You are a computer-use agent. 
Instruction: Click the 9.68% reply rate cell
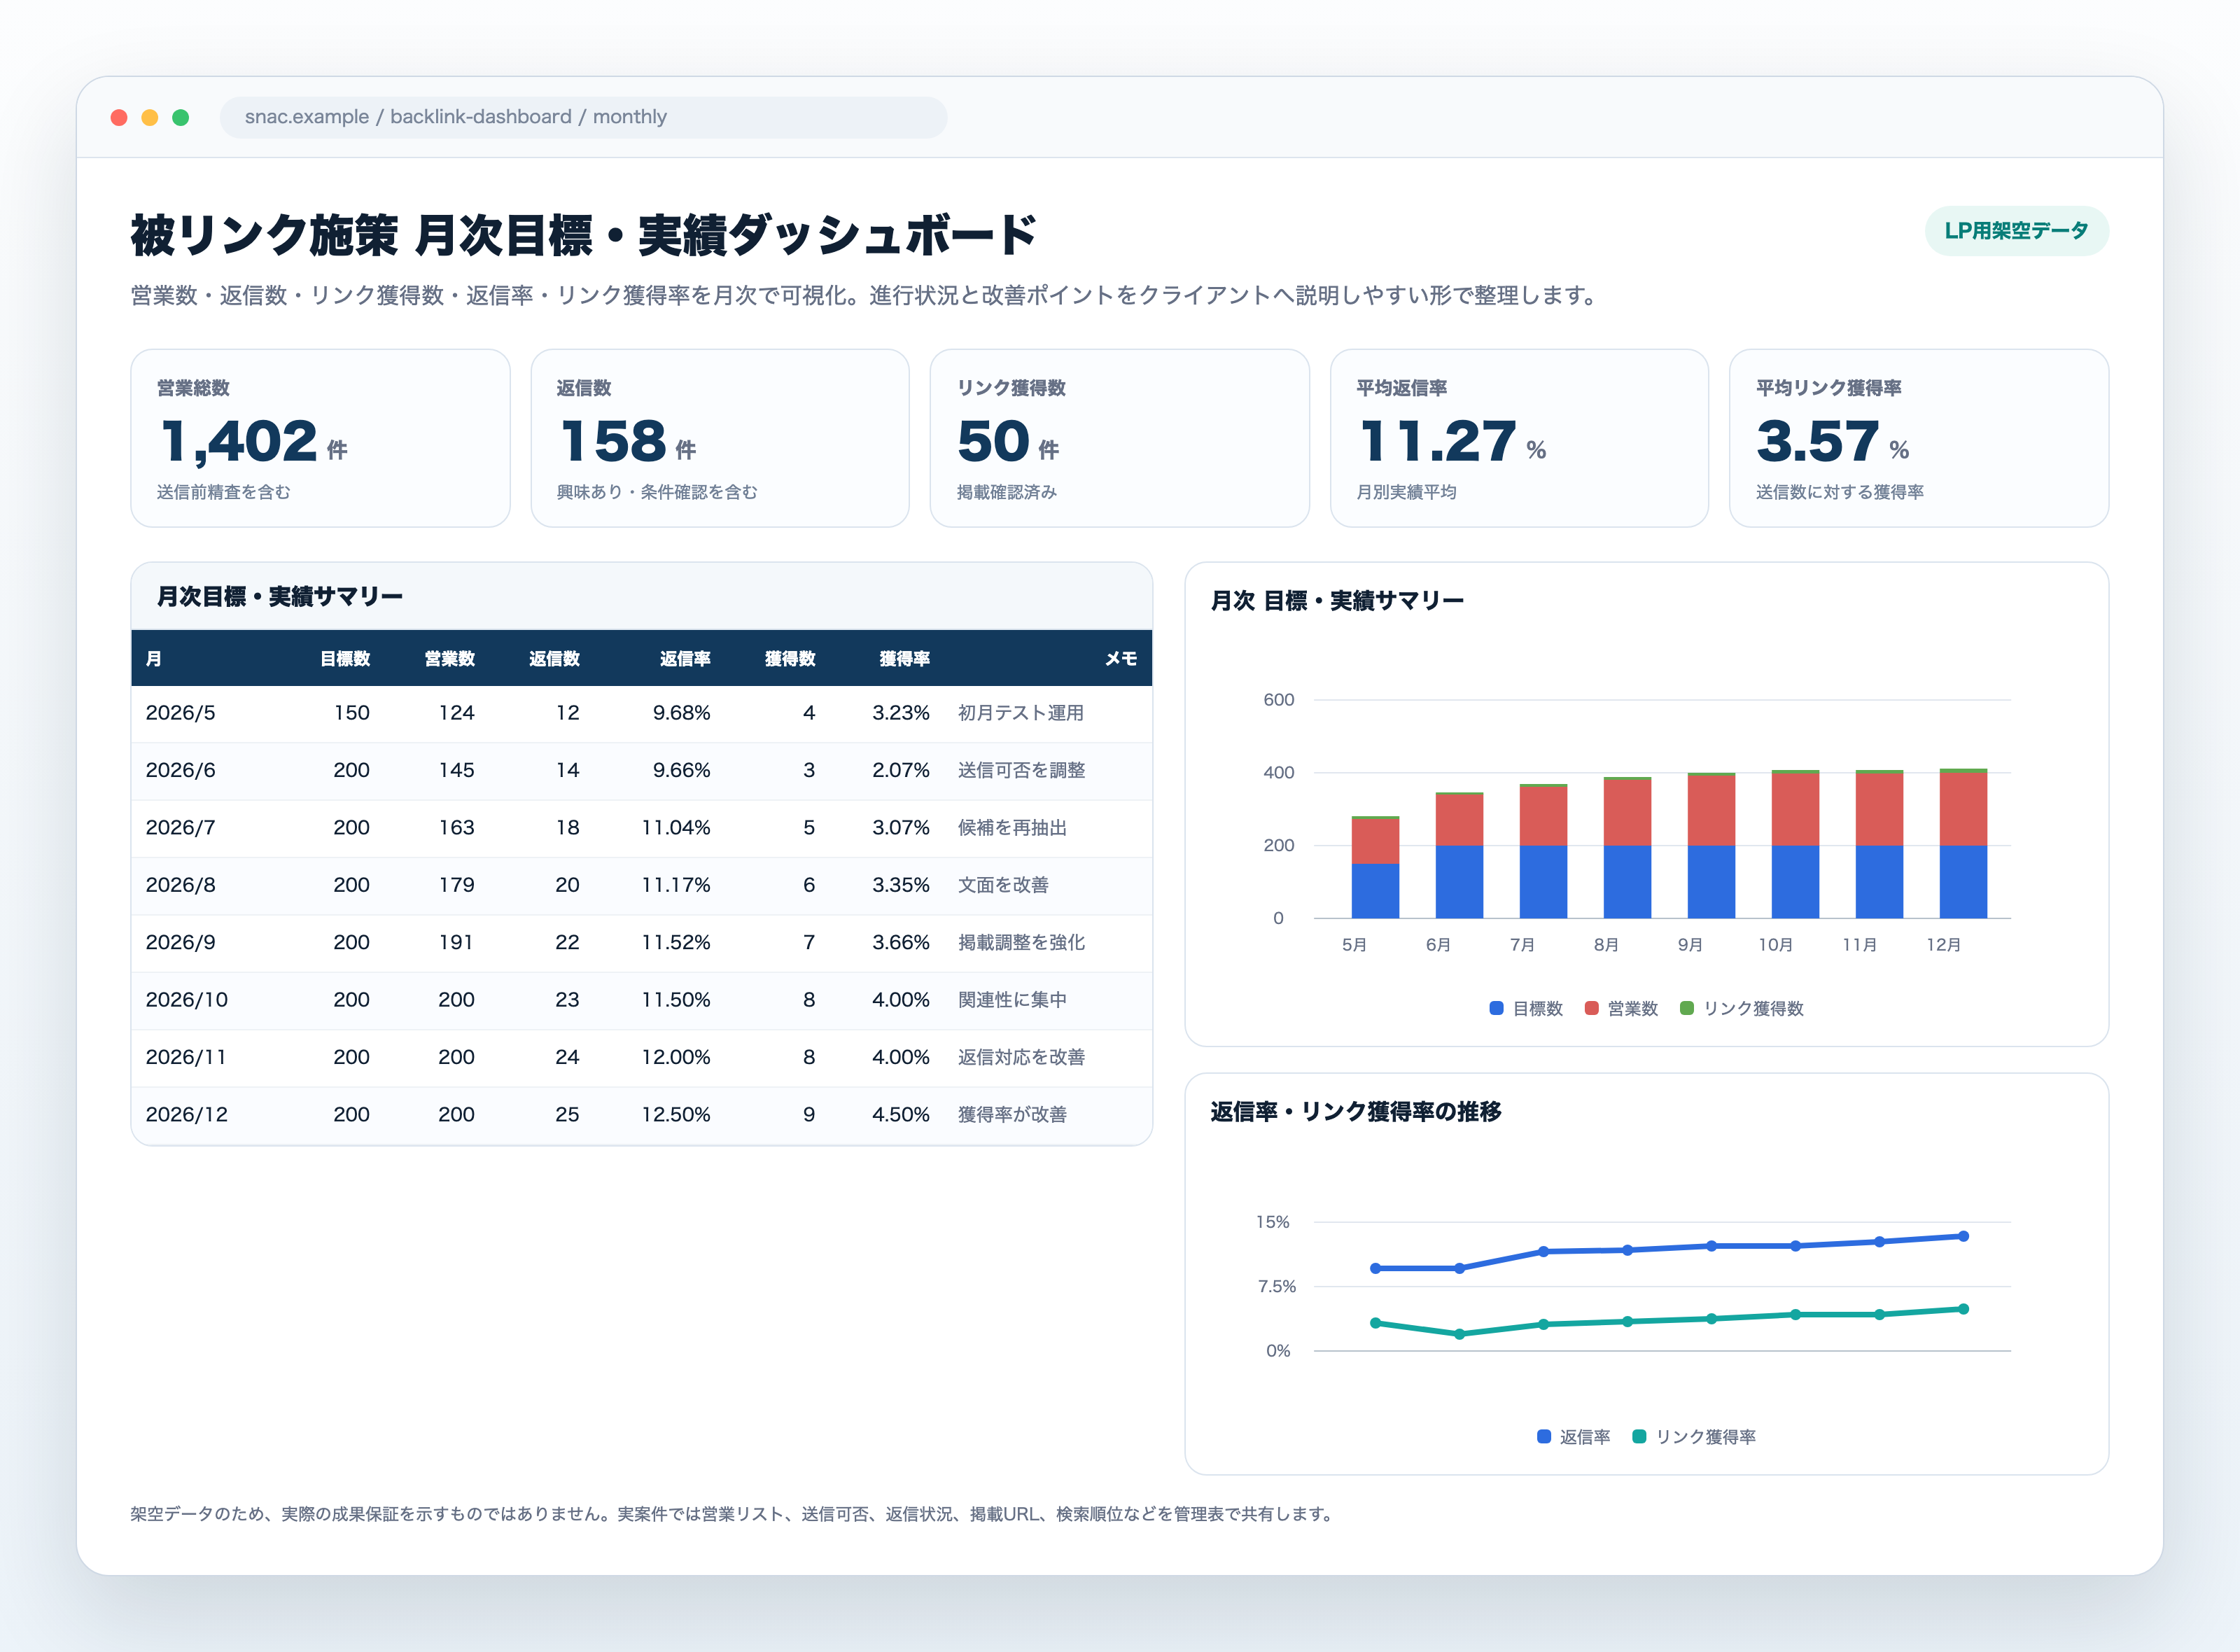681,713
